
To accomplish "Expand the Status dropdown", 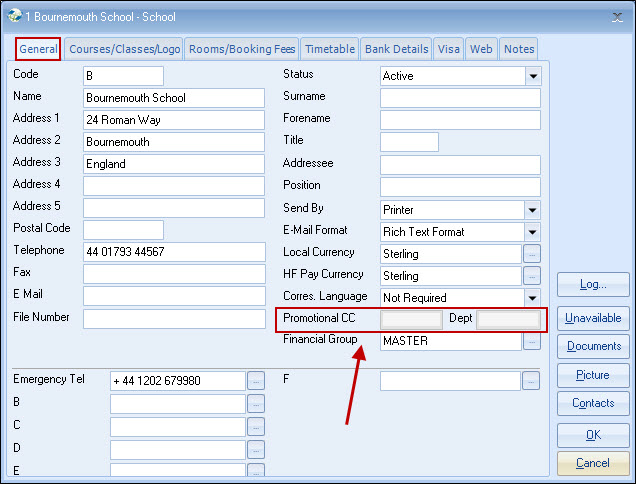I will tap(532, 76).
